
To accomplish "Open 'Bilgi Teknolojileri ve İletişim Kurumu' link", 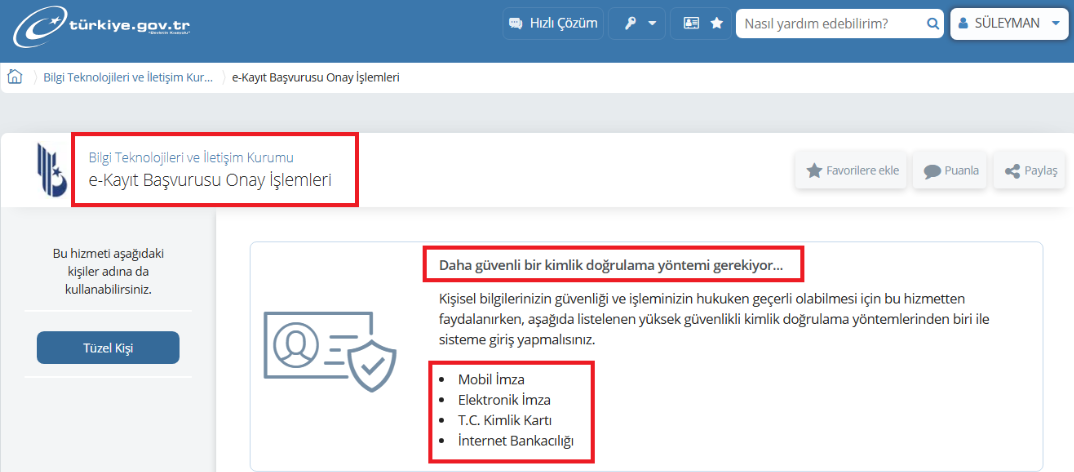I will pos(191,158).
